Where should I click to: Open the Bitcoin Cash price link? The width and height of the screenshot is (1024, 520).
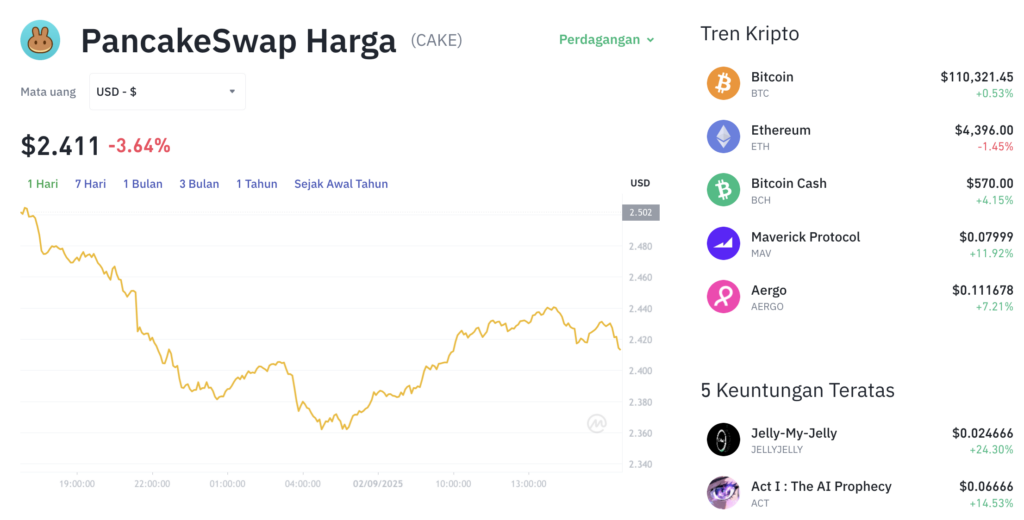[989, 184]
